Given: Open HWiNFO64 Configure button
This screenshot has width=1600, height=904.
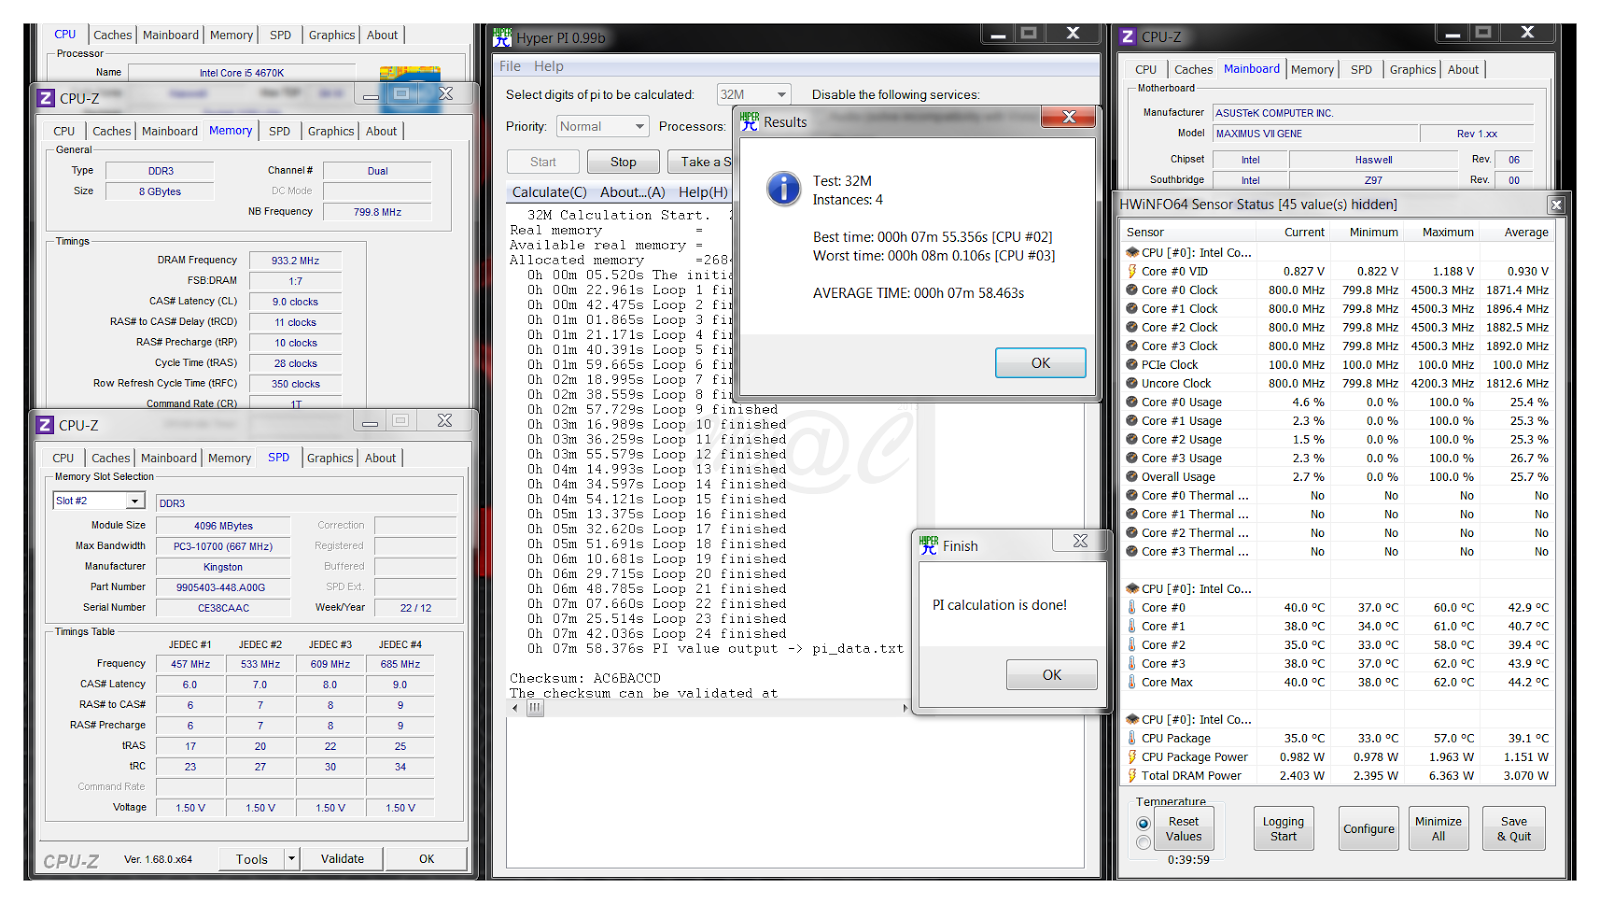Looking at the screenshot, I should pyautogui.click(x=1369, y=829).
